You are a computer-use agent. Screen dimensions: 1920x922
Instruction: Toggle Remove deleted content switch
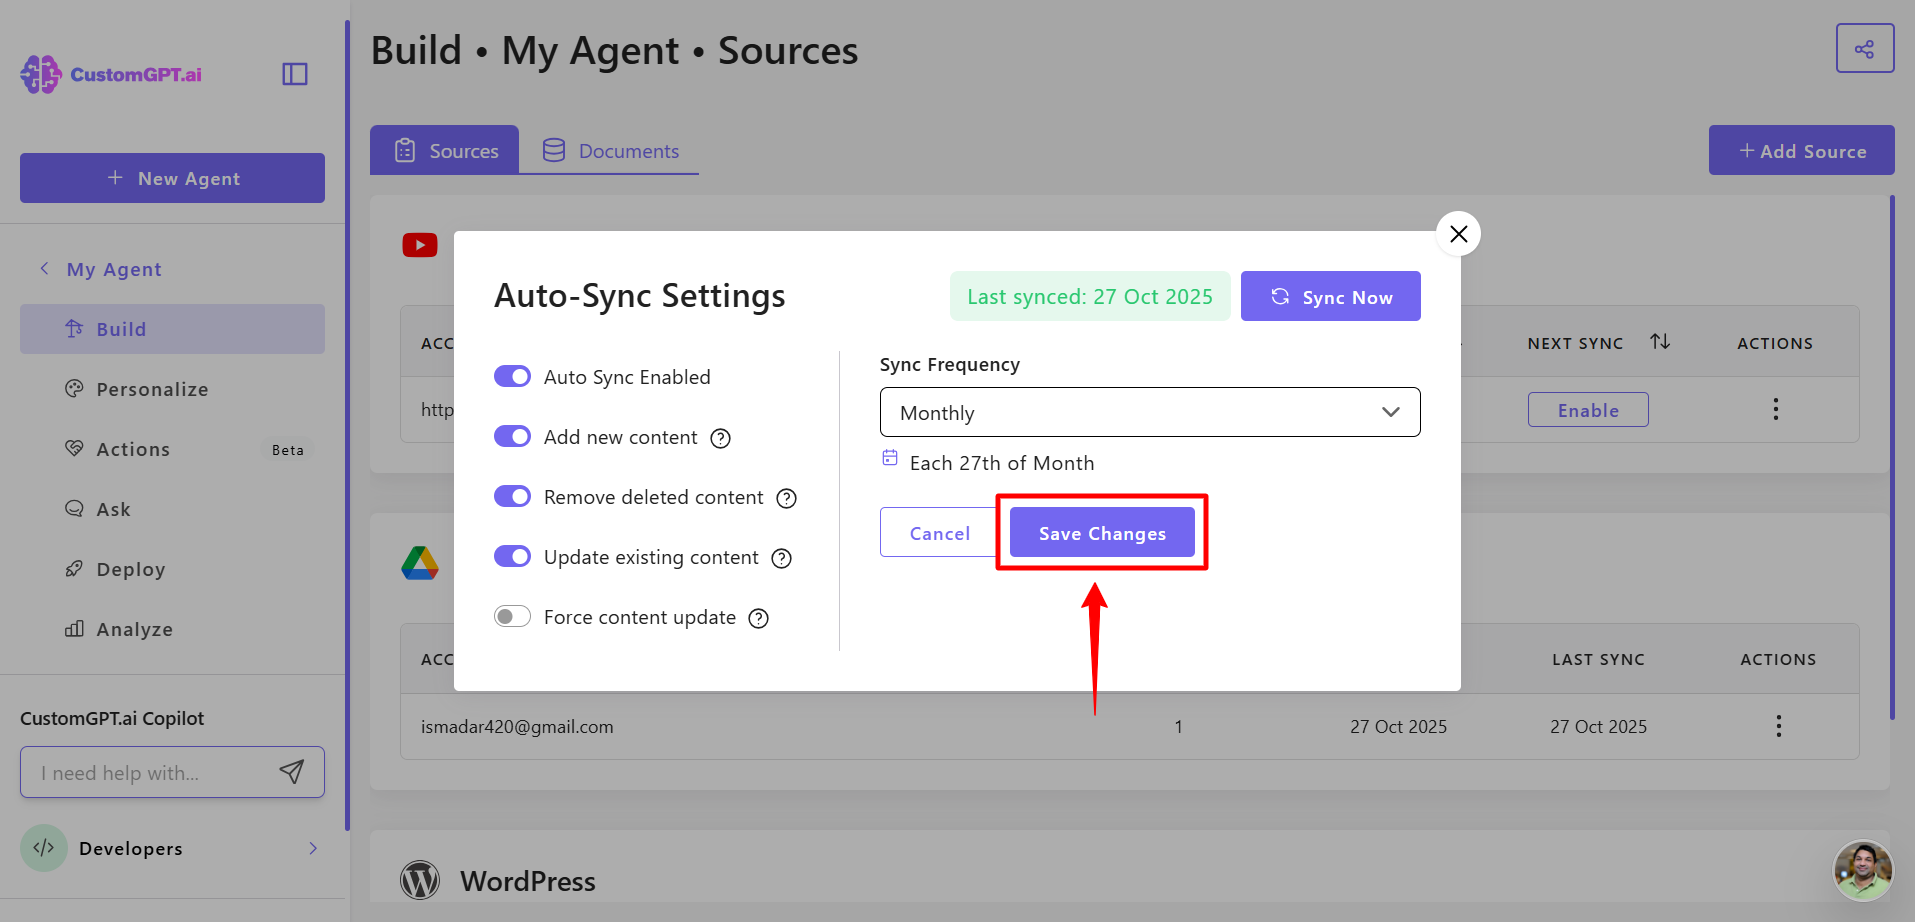513,496
